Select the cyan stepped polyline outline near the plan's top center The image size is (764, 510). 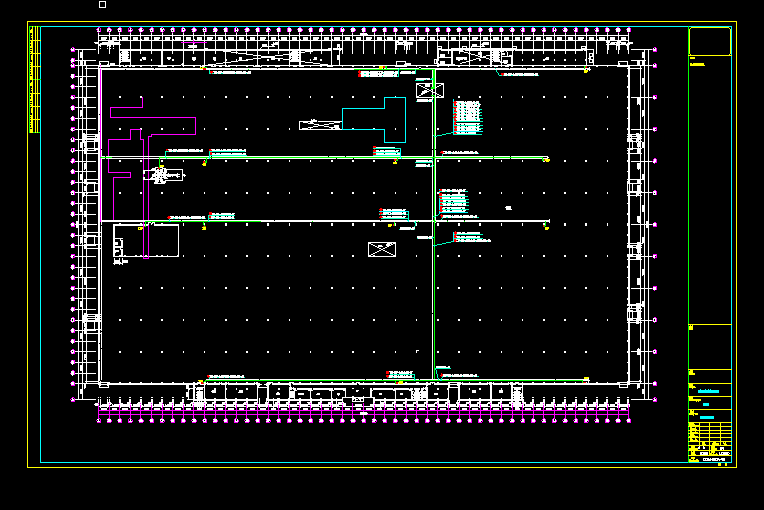[374, 120]
